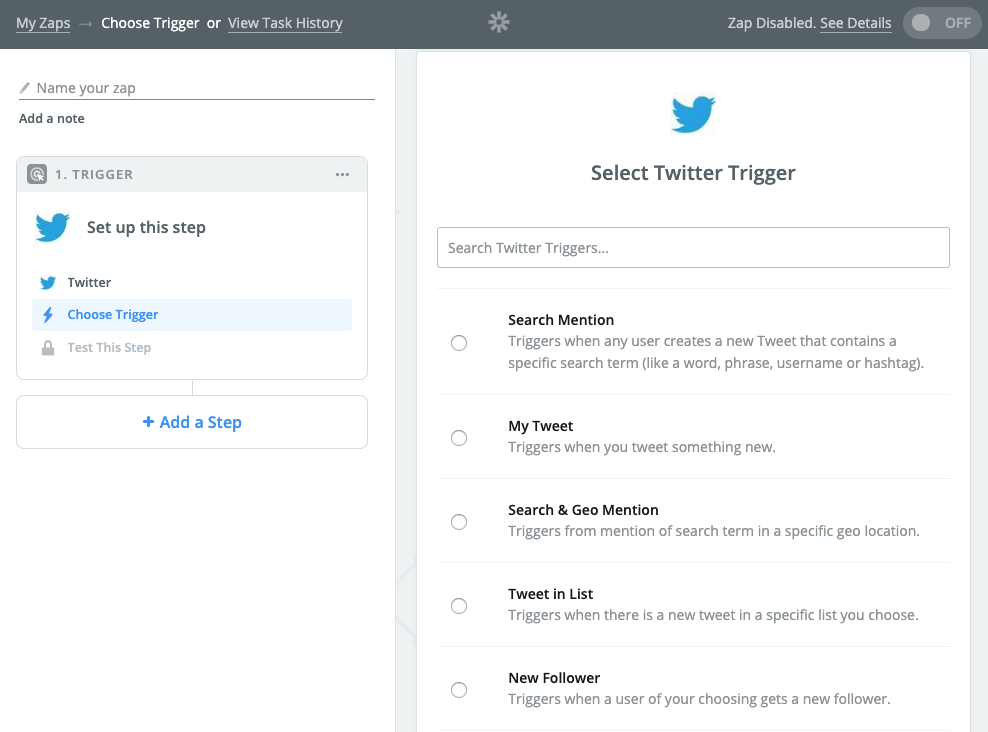The image size is (988, 732).
Task: Go to My Zaps link
Action: click(x=43, y=23)
